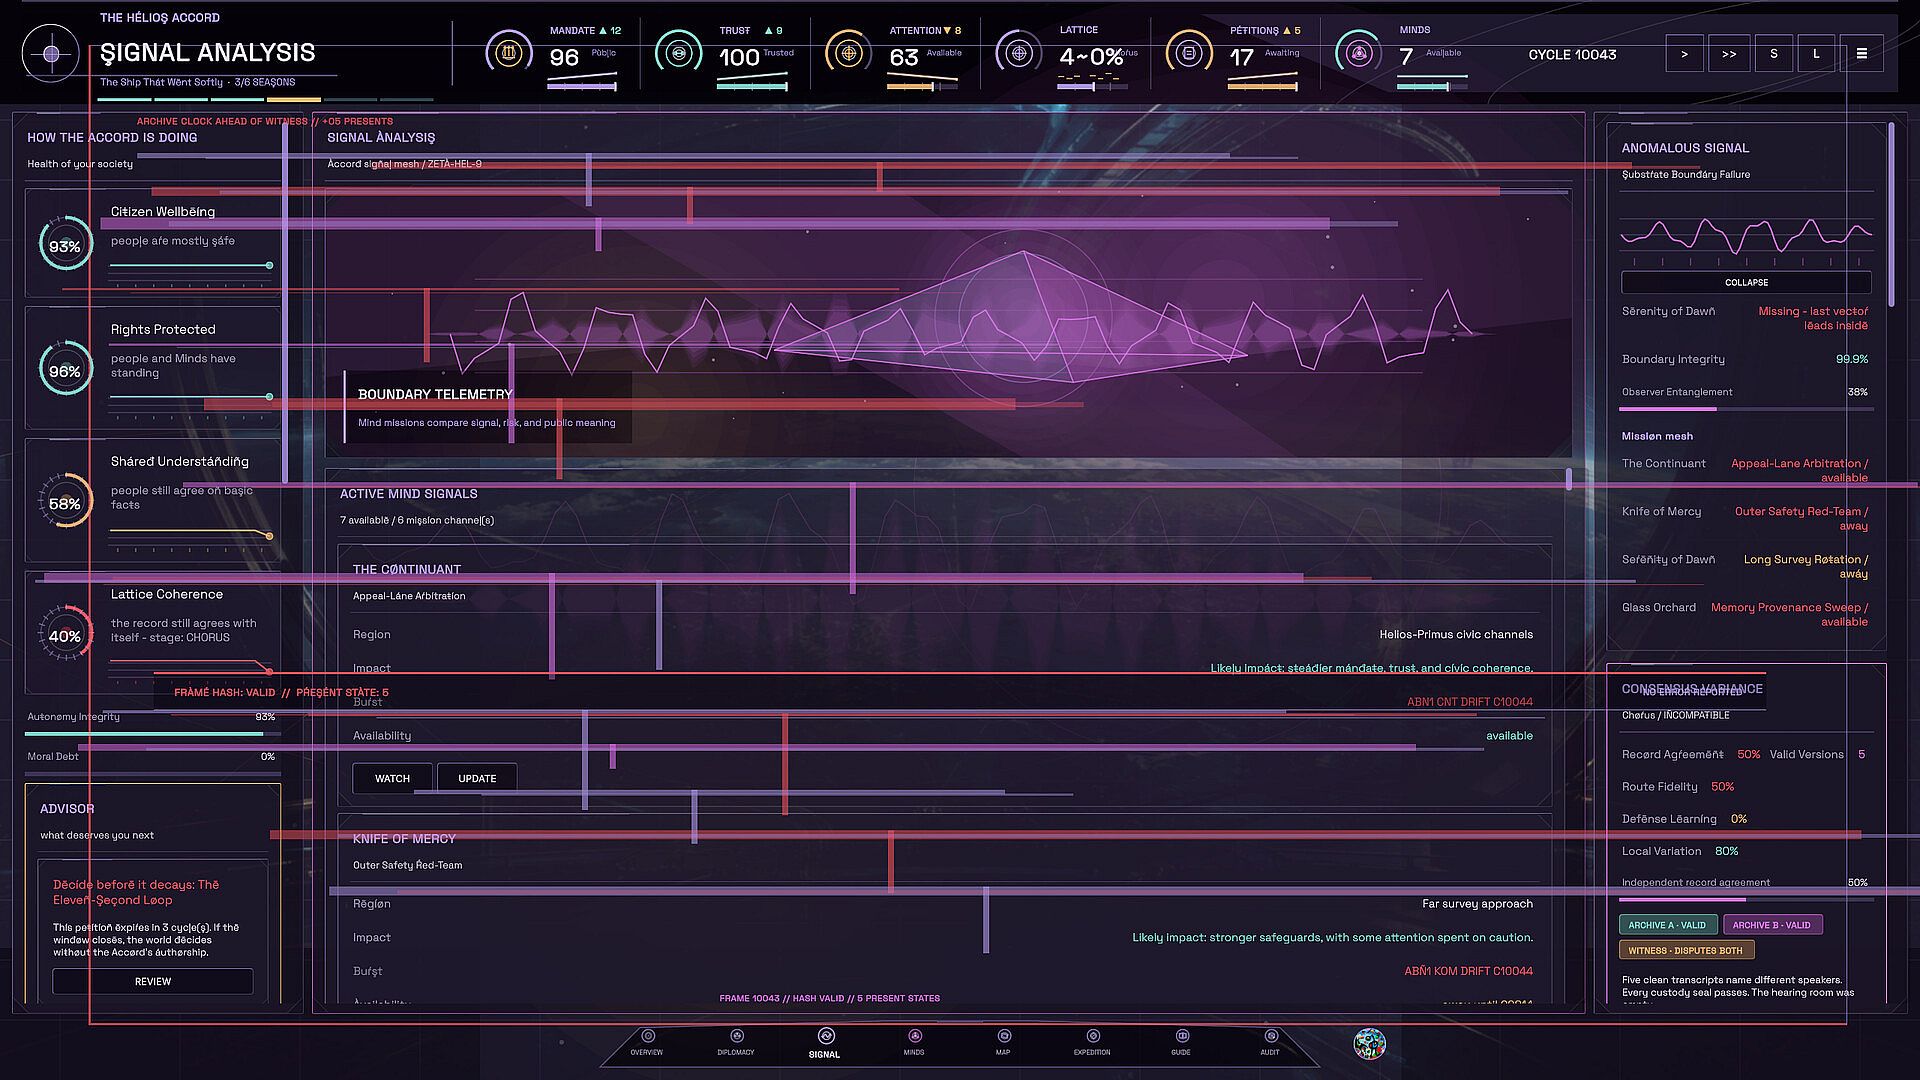
Task: Click the "Long Survey Rotation / away" mission
Action: click(1806, 566)
